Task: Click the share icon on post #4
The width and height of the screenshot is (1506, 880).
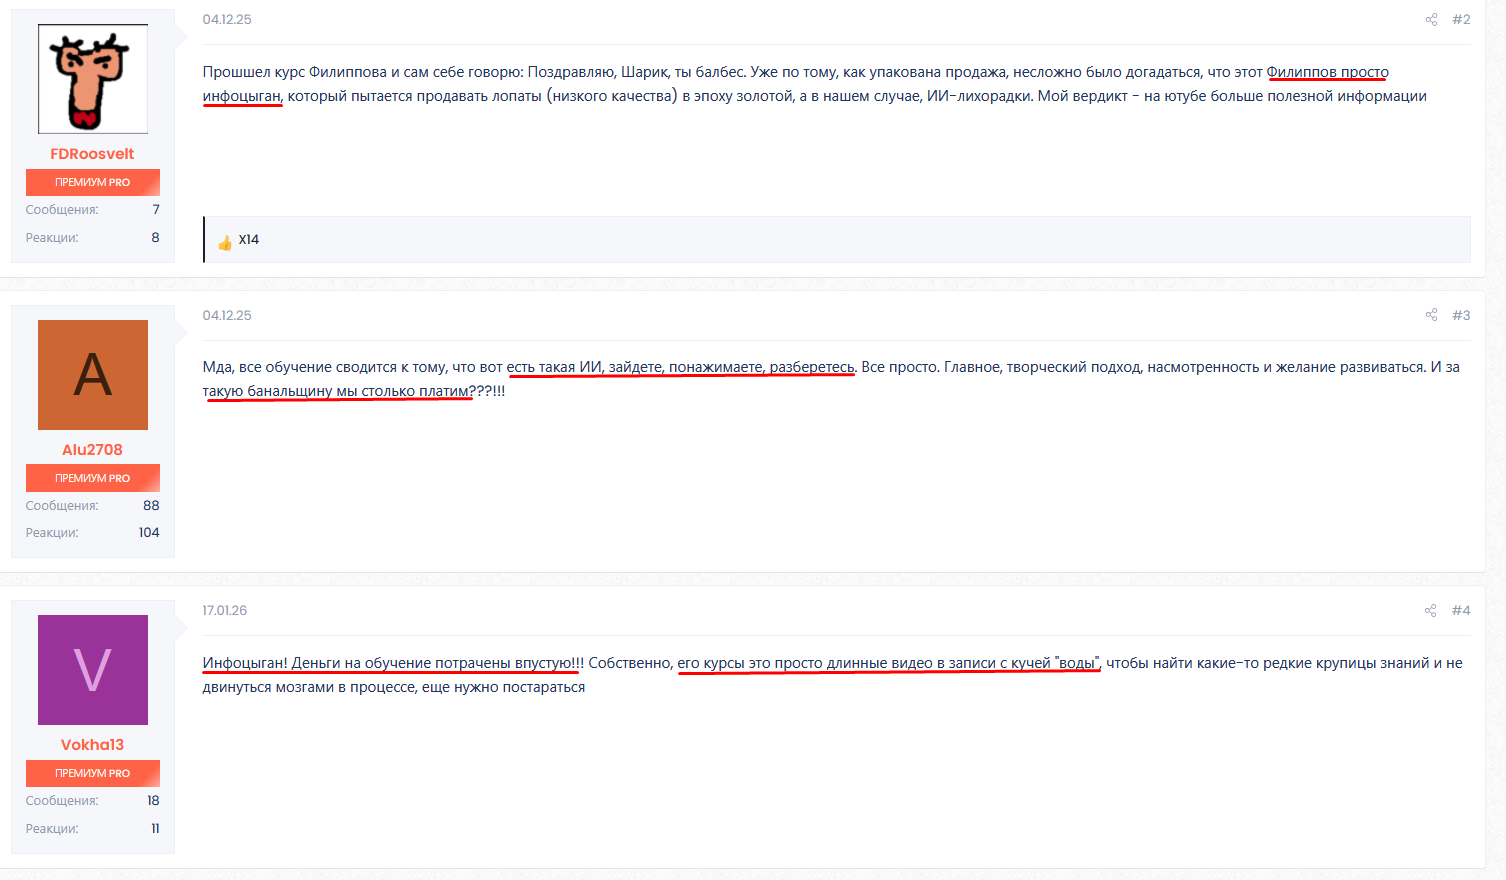Action: tap(1431, 610)
